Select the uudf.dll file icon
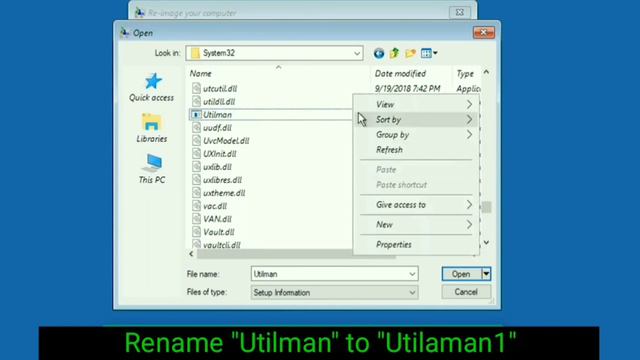Screen dimensions: 640x360 (196, 128)
